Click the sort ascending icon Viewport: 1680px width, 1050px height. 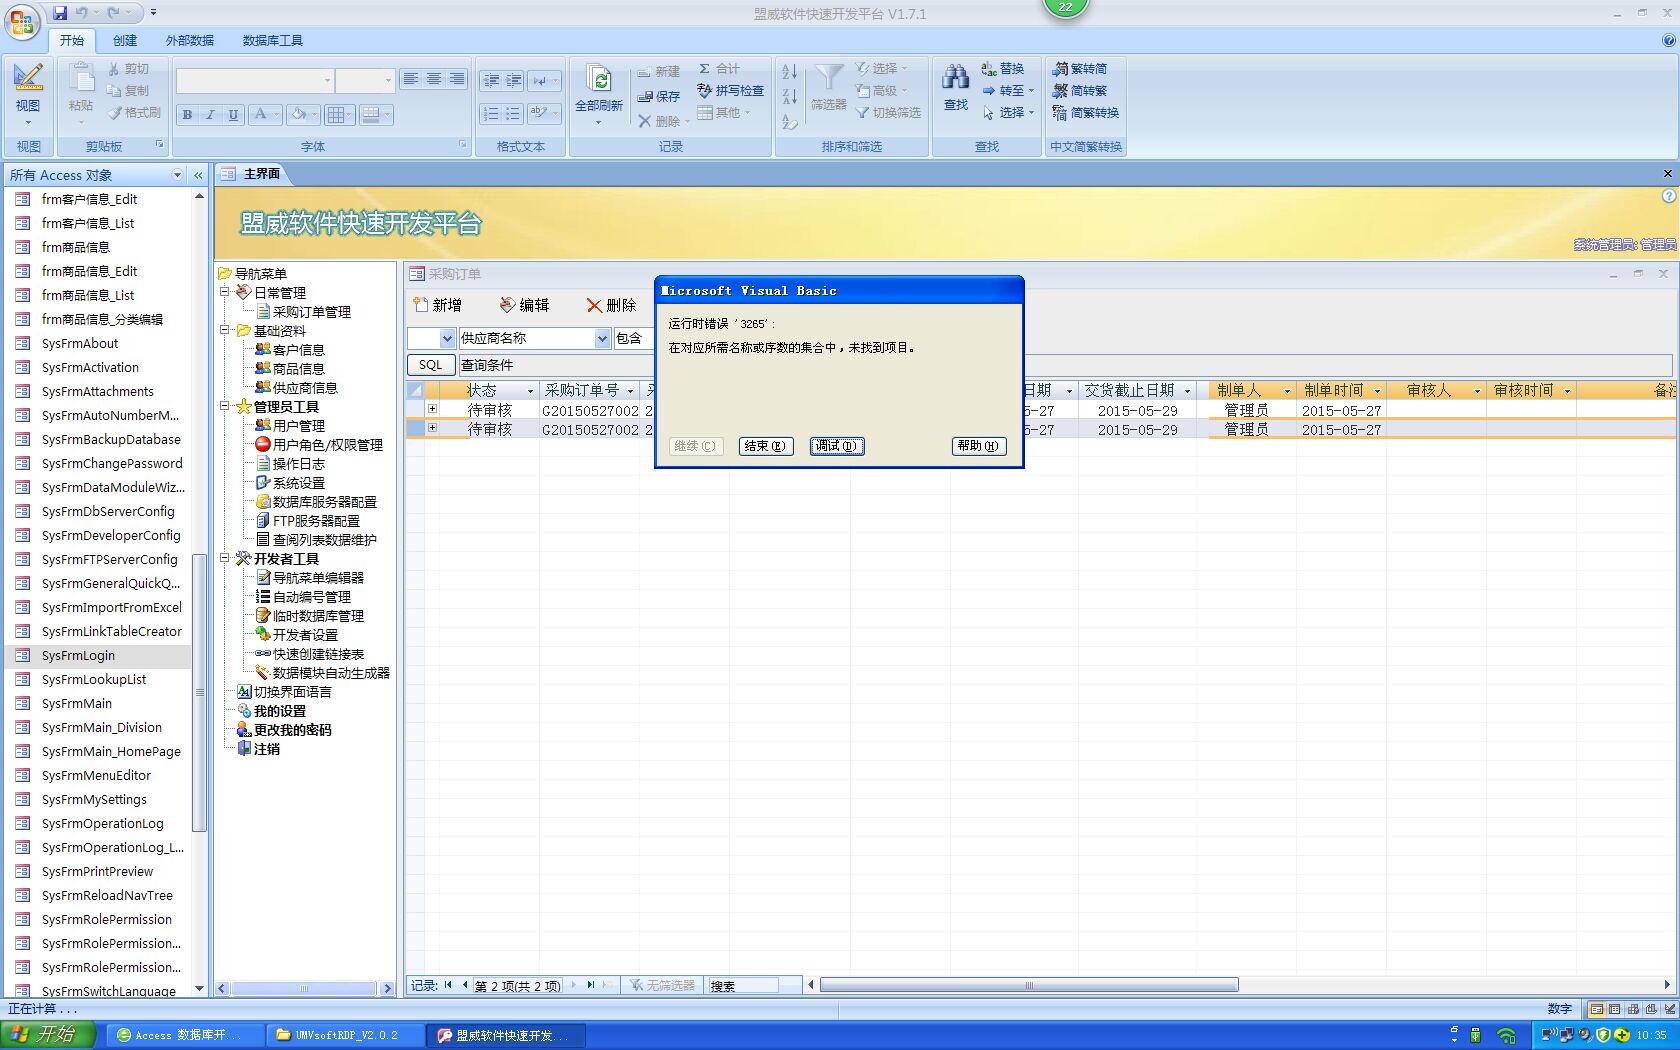789,72
